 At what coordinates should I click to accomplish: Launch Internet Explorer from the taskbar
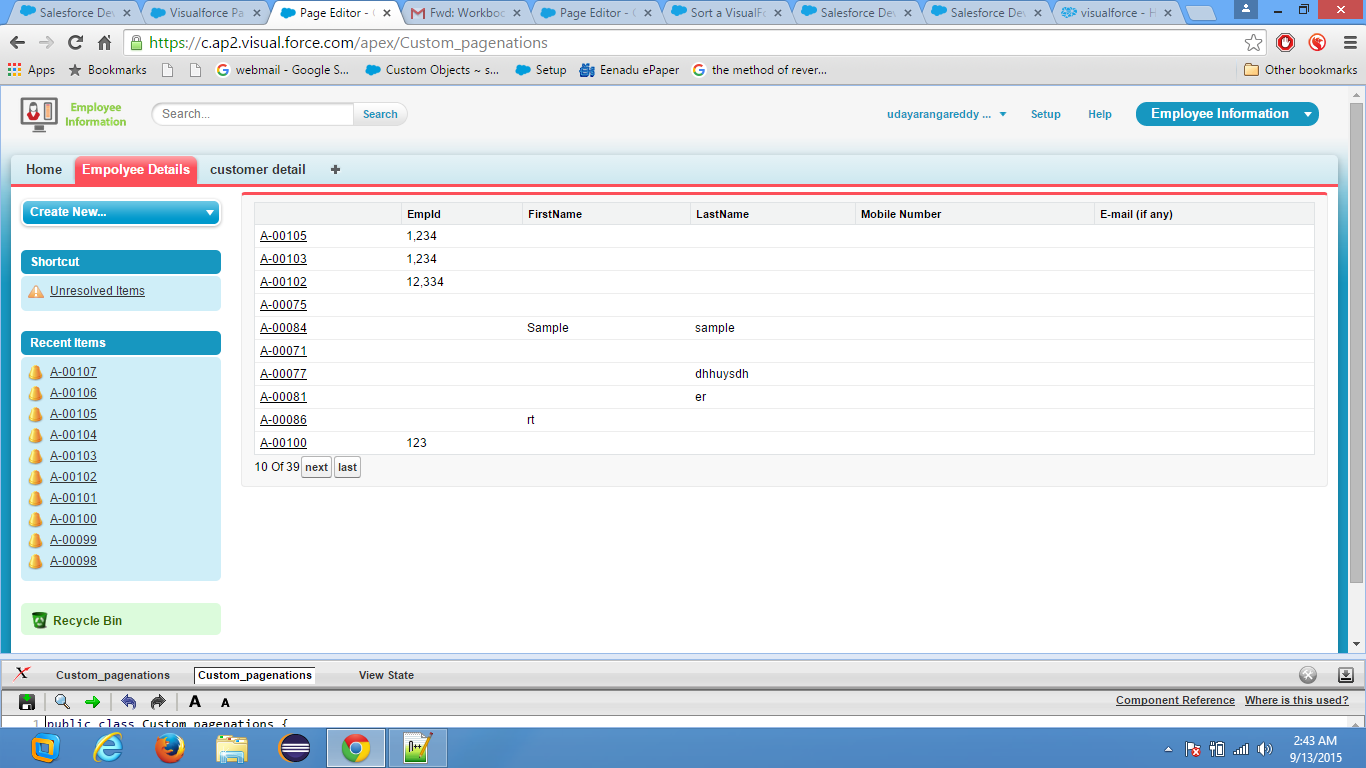coord(108,747)
